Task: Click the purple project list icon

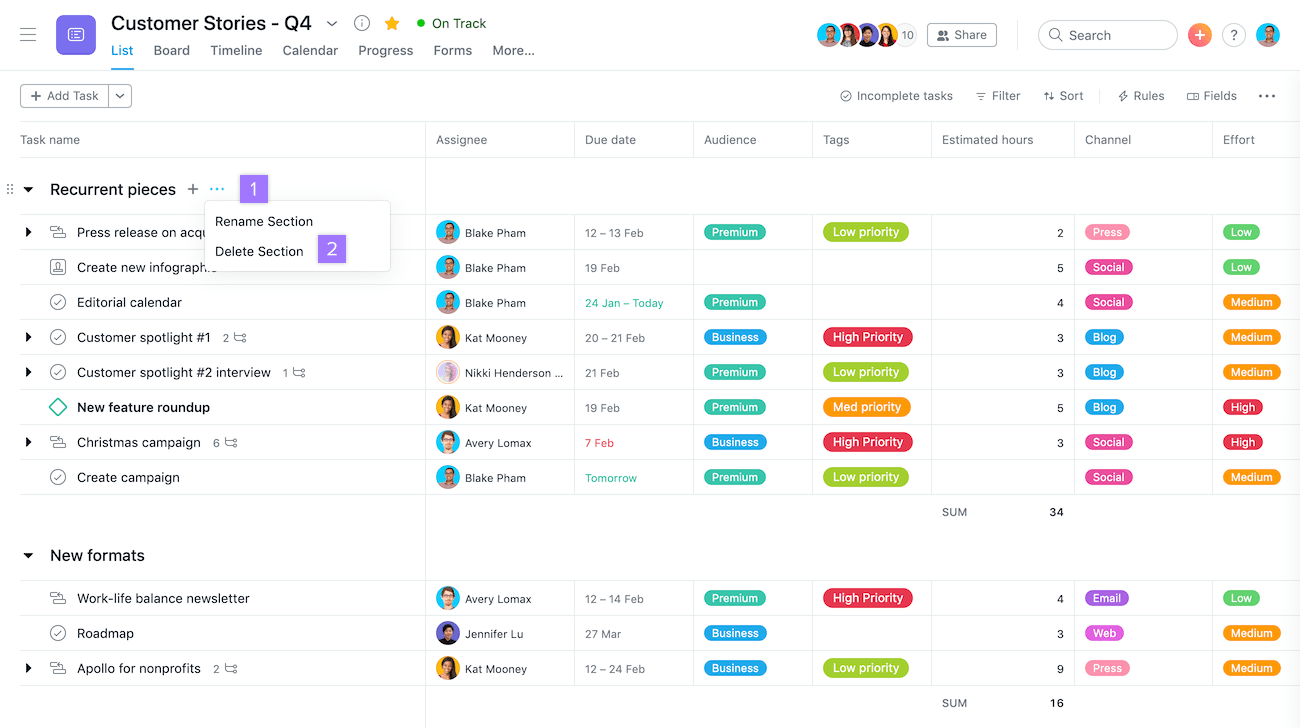Action: (x=76, y=35)
